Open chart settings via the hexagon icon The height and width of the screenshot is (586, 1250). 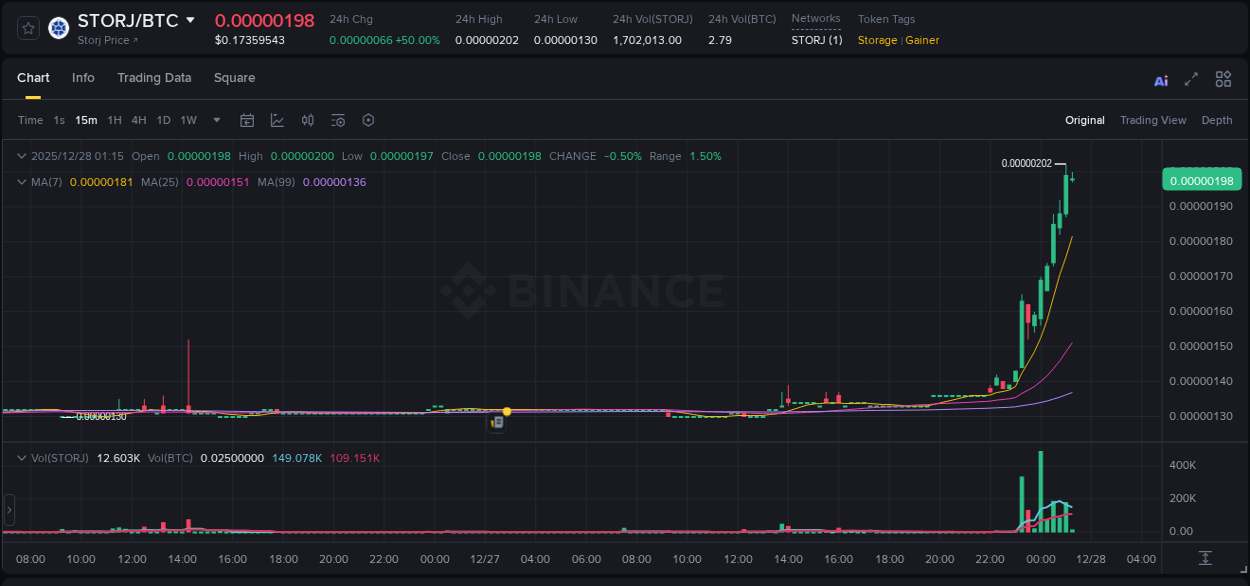coord(368,120)
